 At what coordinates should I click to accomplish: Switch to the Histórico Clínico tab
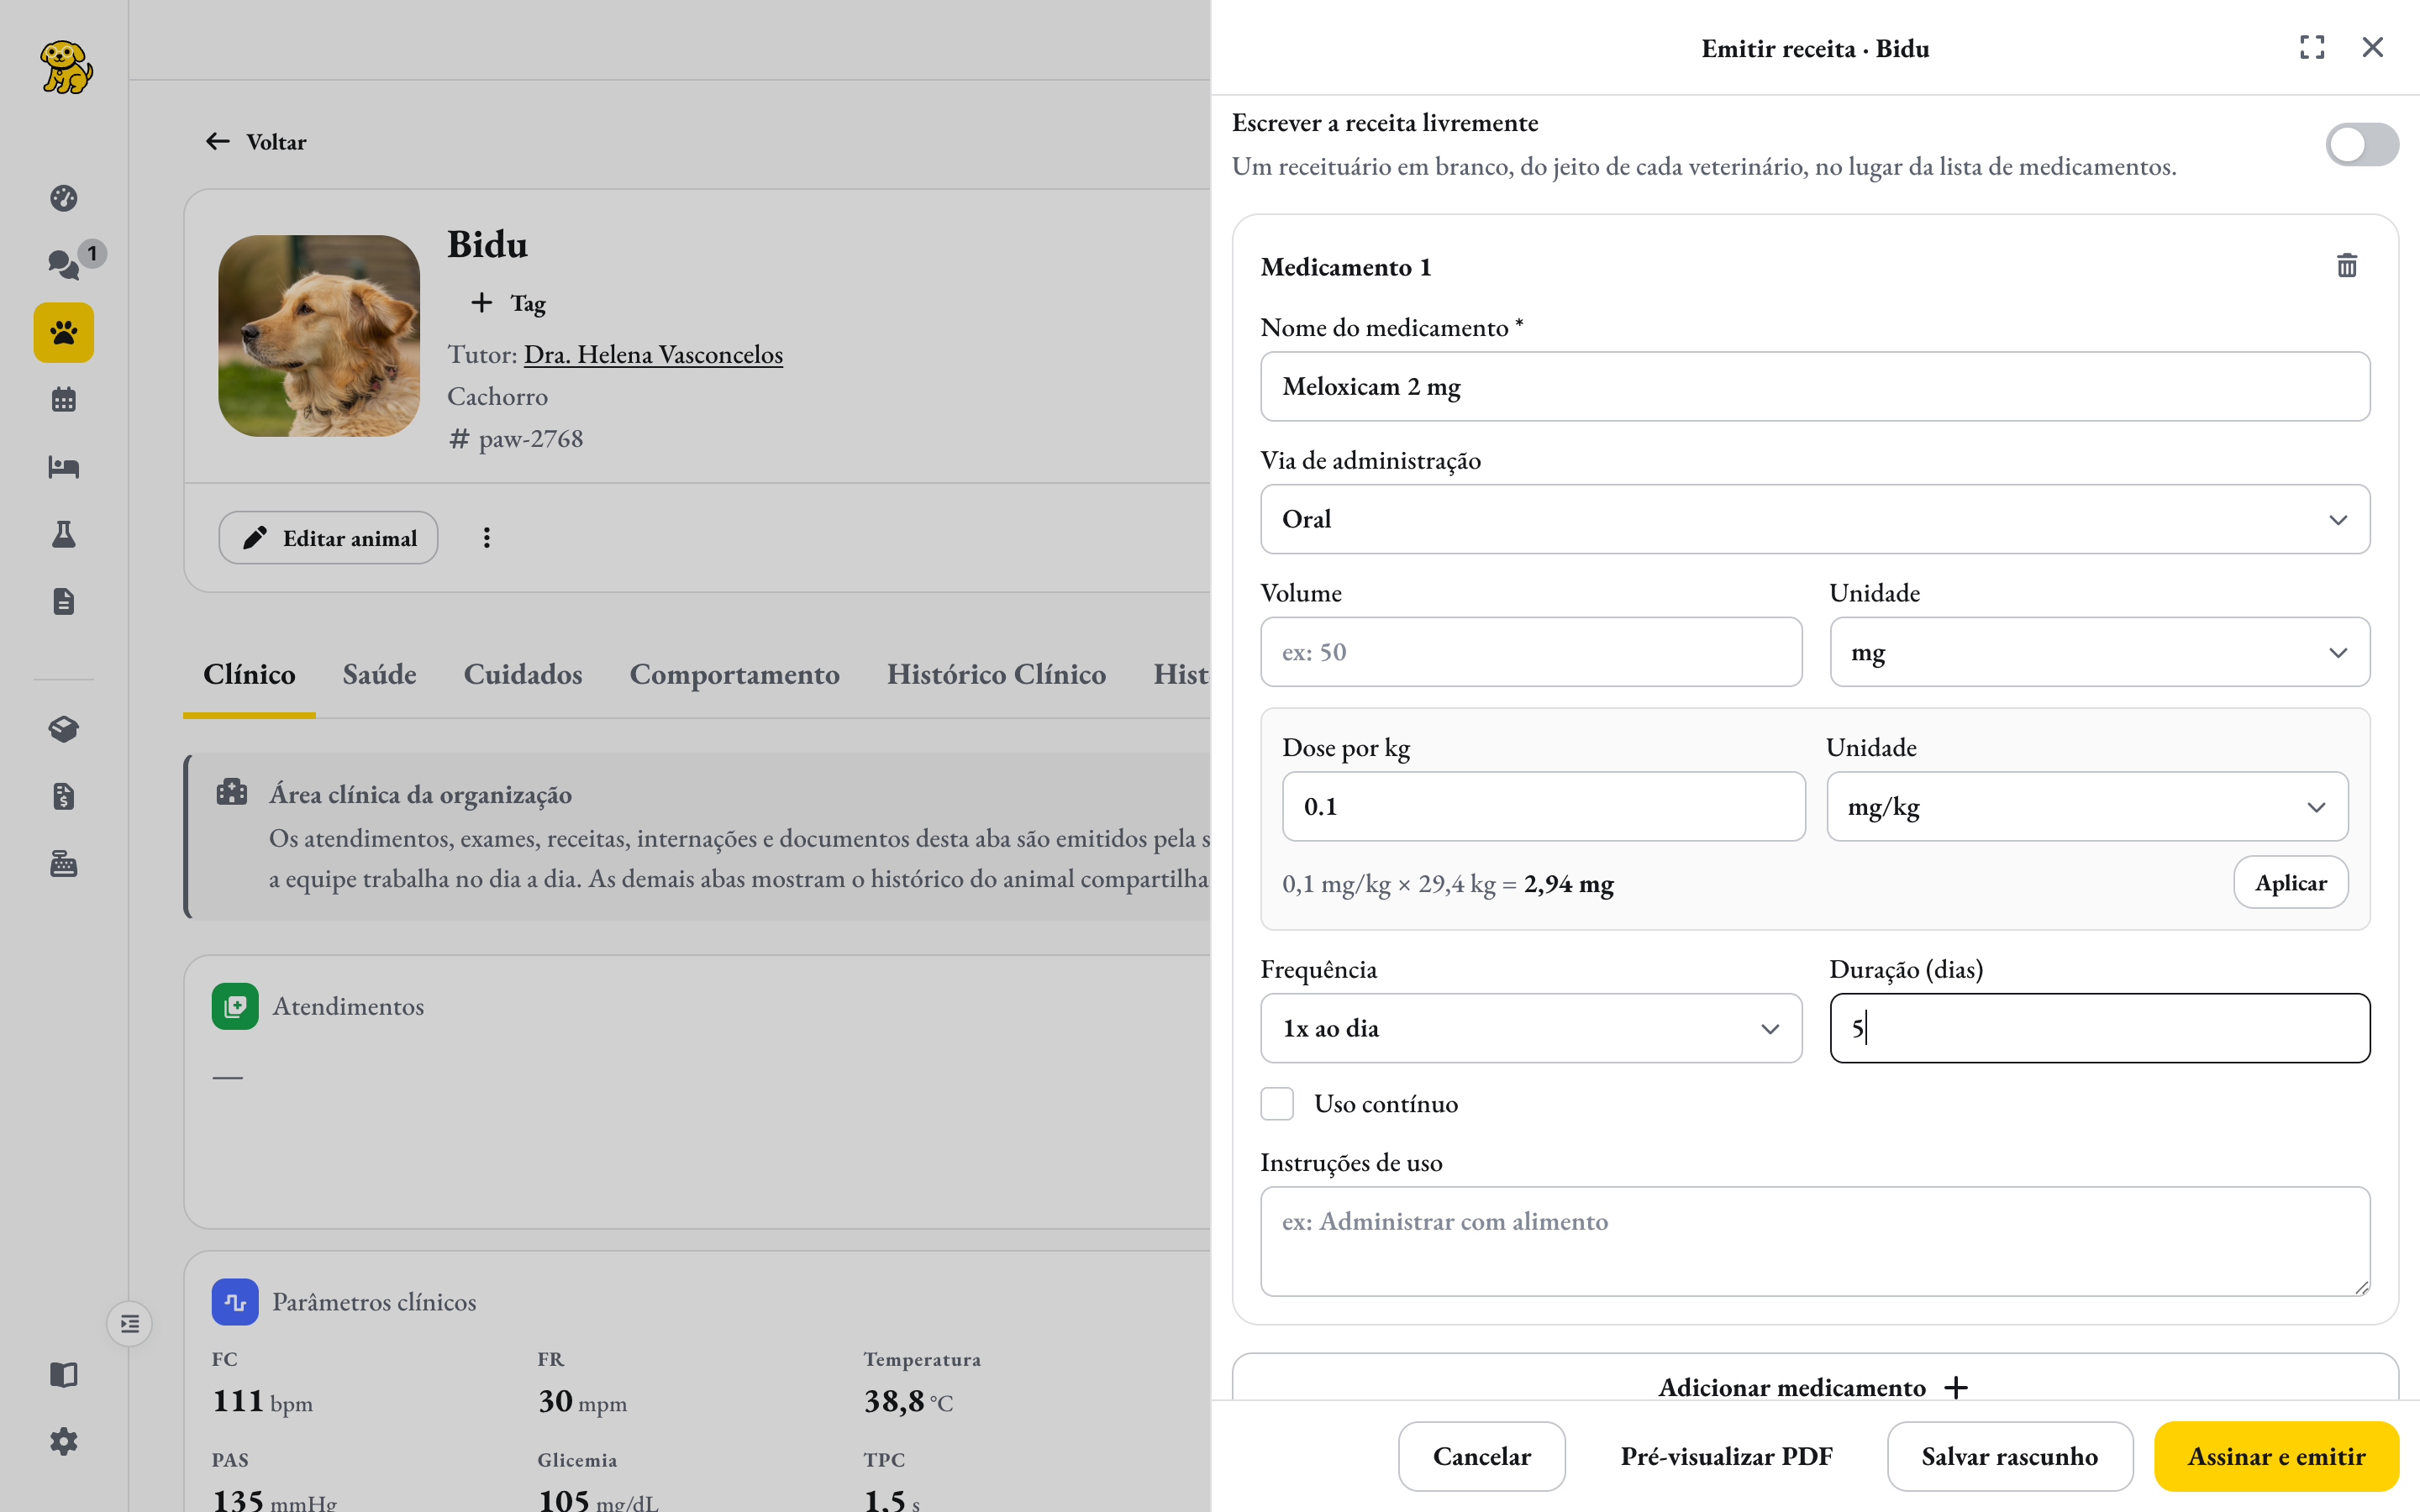(996, 674)
